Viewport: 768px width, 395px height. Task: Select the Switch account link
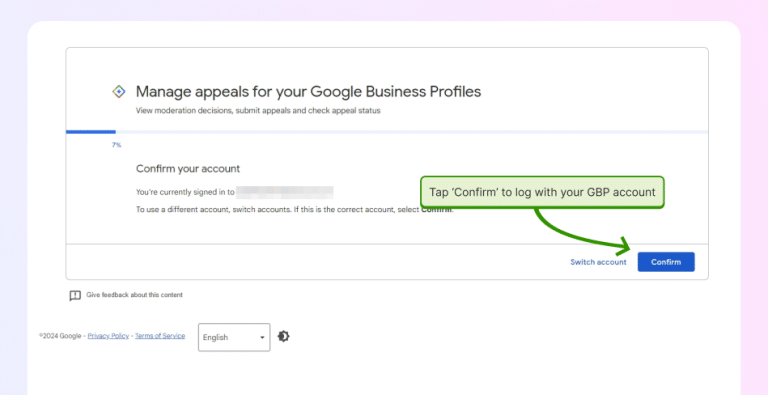(x=598, y=262)
